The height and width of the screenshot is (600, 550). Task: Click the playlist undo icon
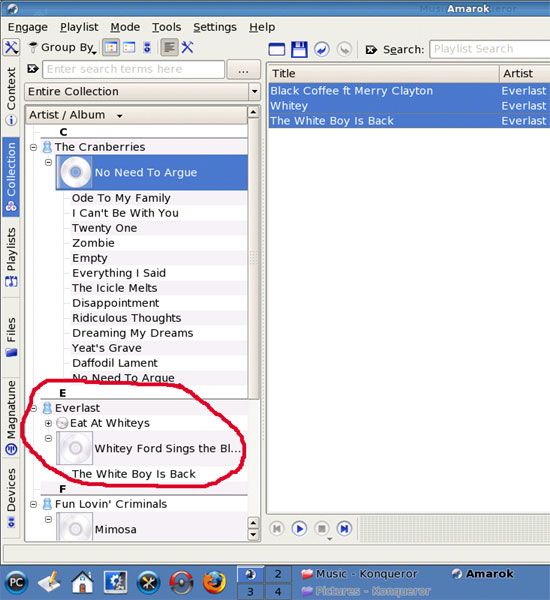click(x=322, y=49)
